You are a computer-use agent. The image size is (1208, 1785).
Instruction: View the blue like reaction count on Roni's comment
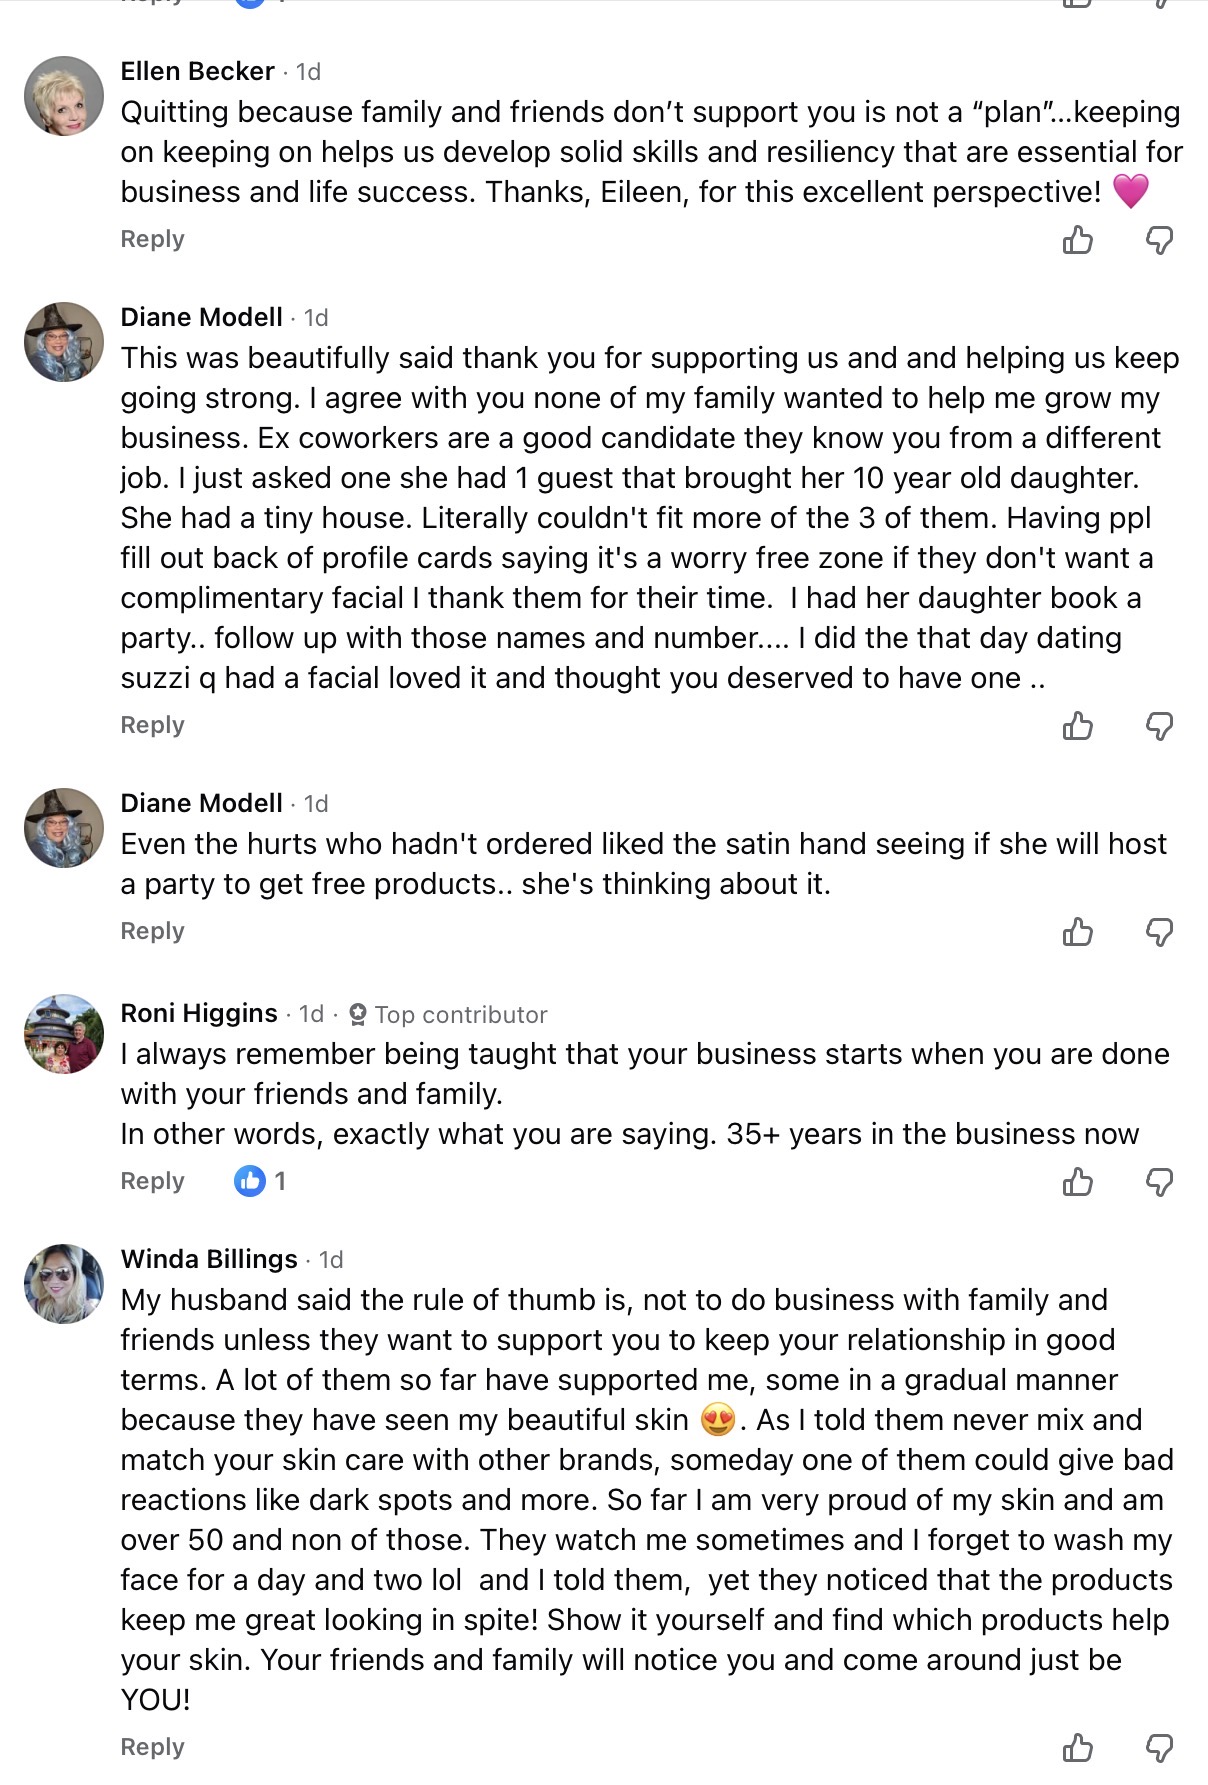260,1181
